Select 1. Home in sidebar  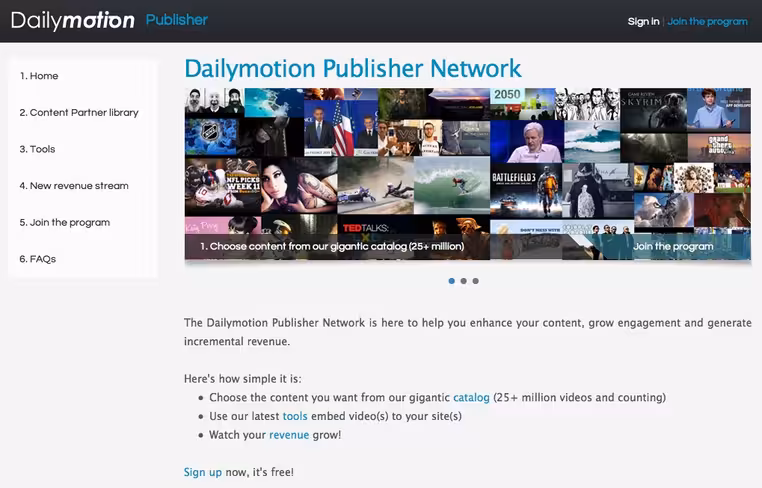click(39, 76)
